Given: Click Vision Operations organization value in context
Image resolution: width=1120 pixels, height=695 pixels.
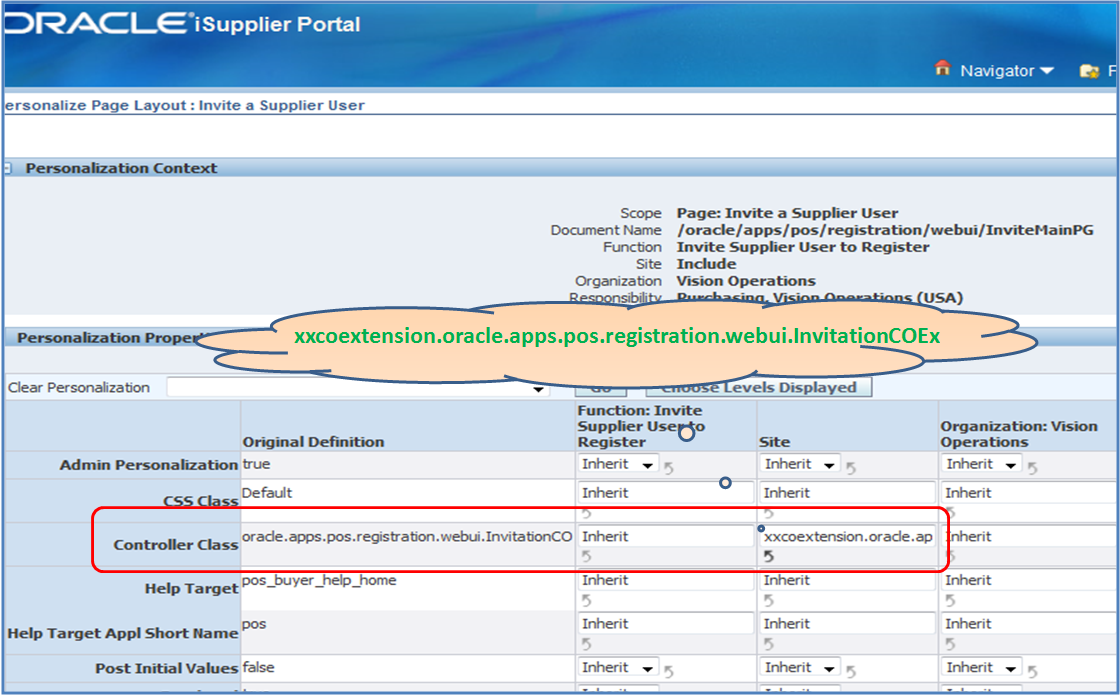Looking at the screenshot, I should 746,281.
